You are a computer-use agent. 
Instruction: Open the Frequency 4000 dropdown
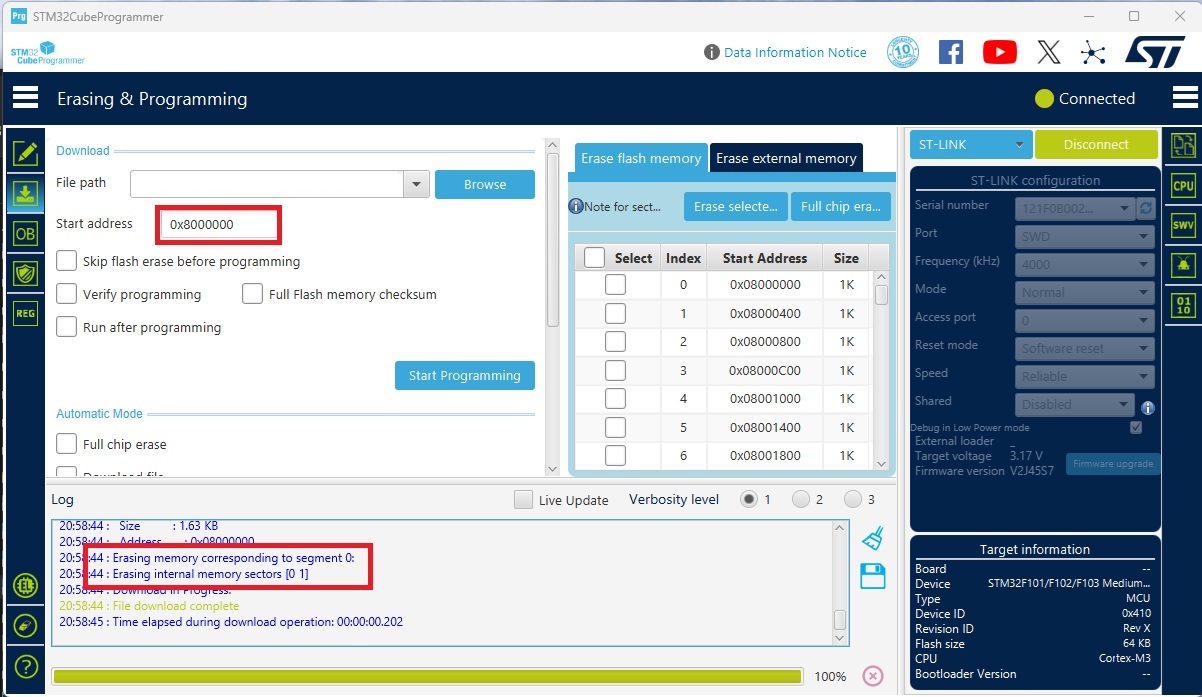pos(1085,264)
